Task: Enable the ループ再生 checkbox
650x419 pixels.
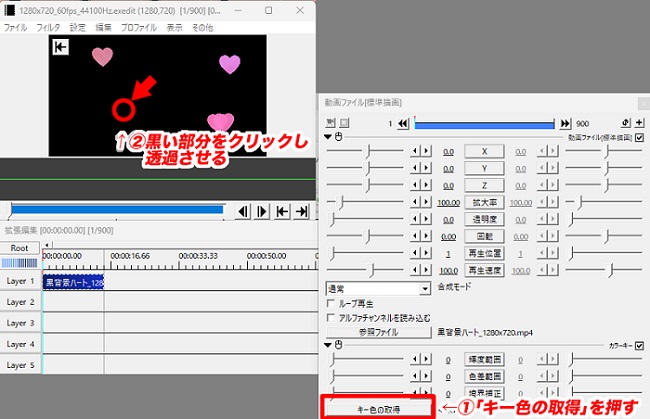Action: tap(331, 303)
